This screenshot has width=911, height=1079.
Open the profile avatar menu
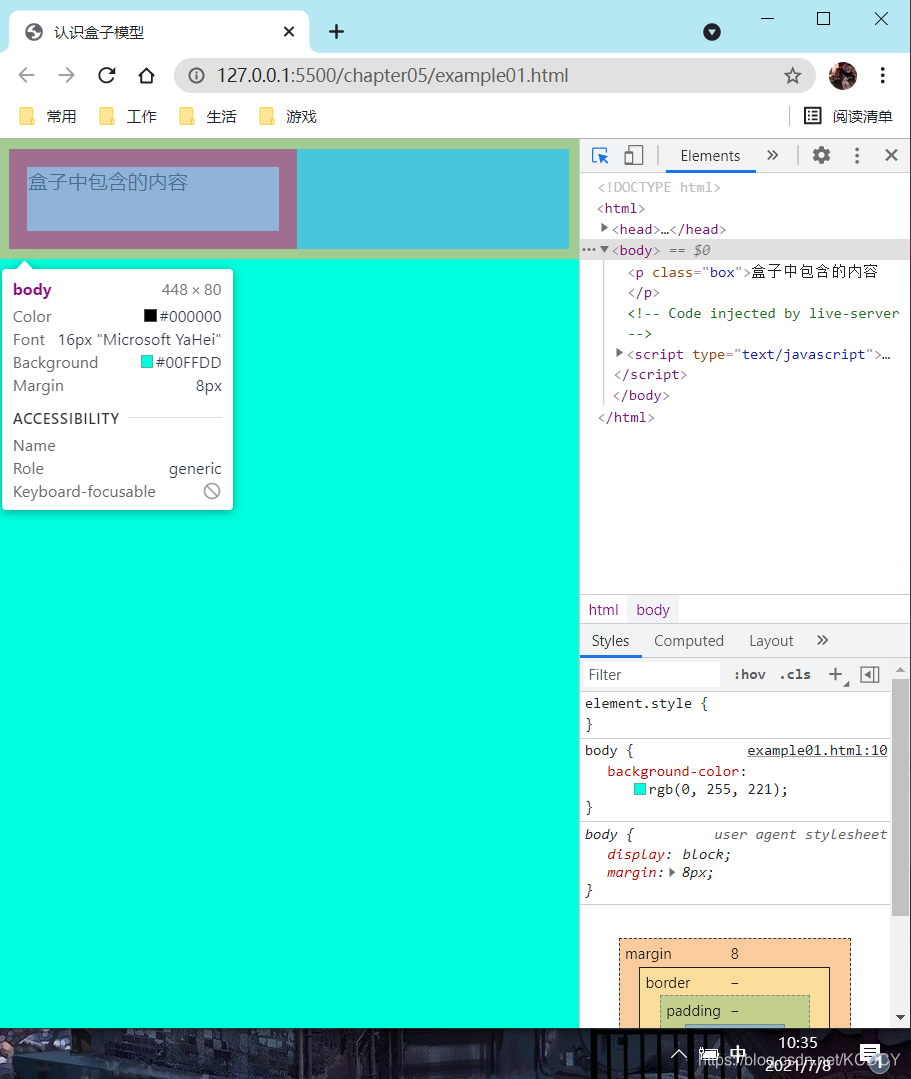(842, 76)
